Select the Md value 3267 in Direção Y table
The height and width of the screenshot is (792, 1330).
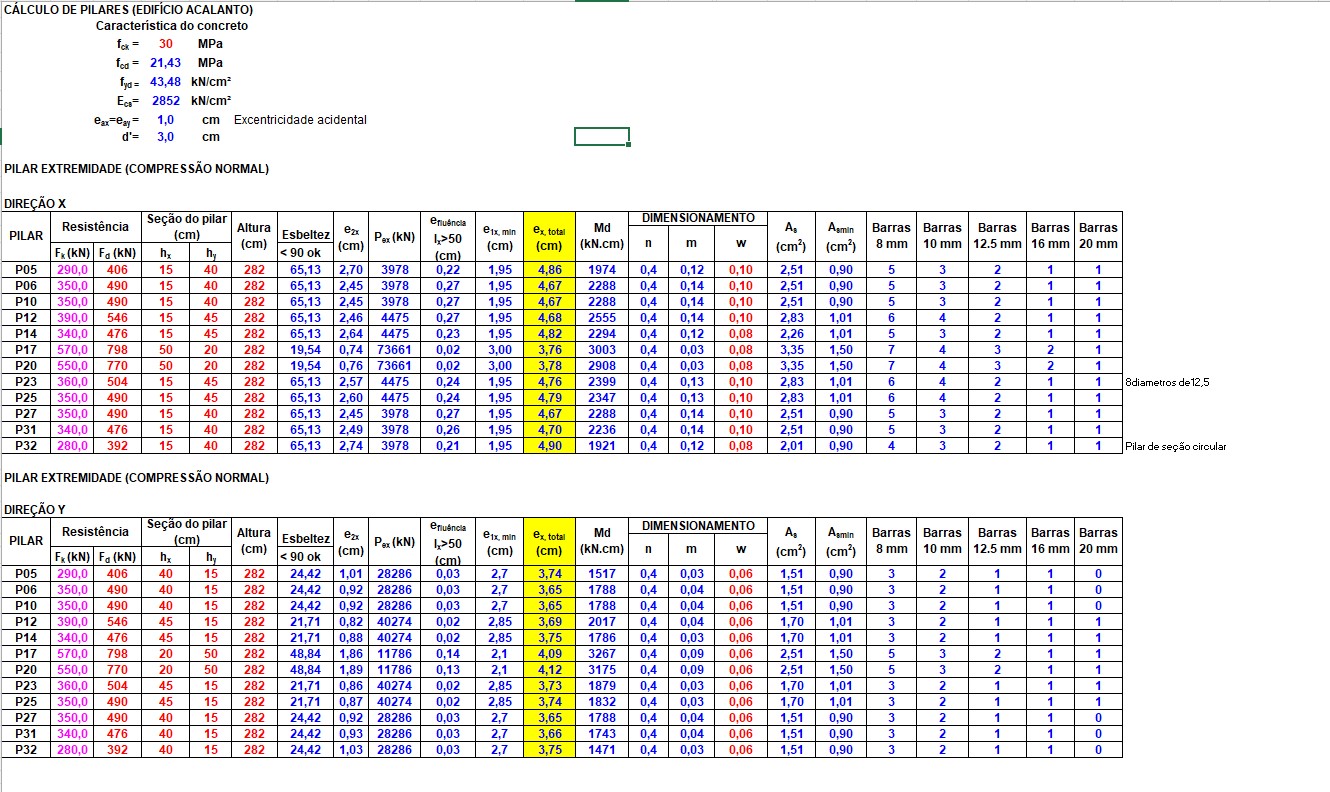(x=602, y=654)
